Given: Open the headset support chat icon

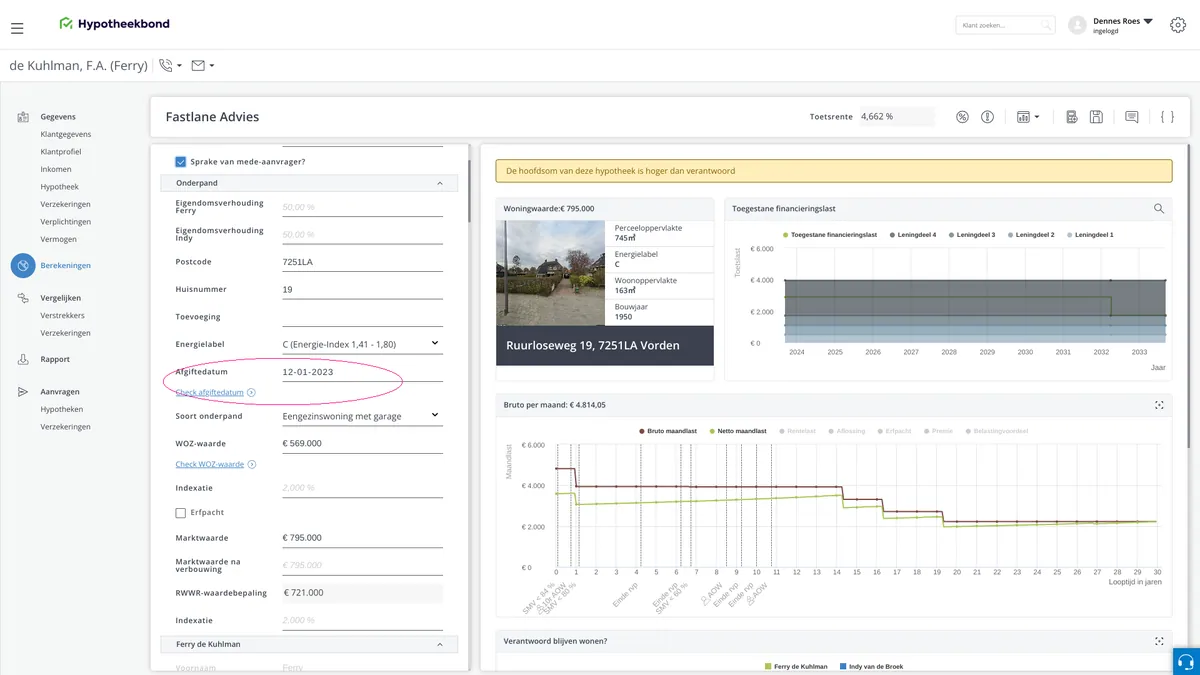Looking at the screenshot, I should coord(1186,662).
